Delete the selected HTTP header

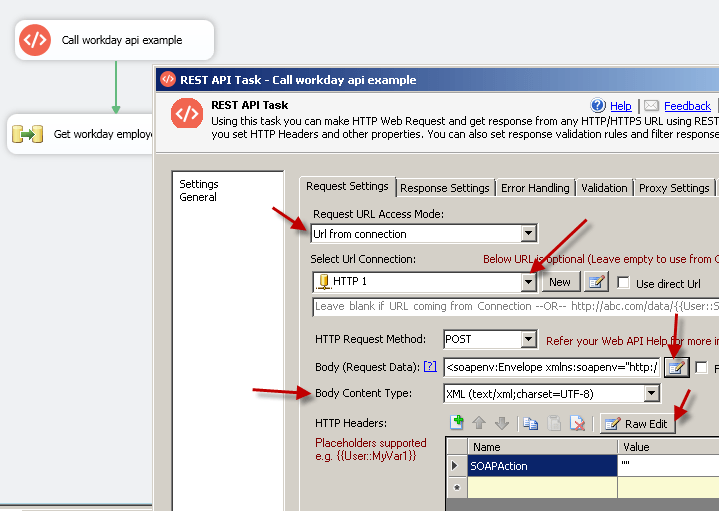point(577,422)
